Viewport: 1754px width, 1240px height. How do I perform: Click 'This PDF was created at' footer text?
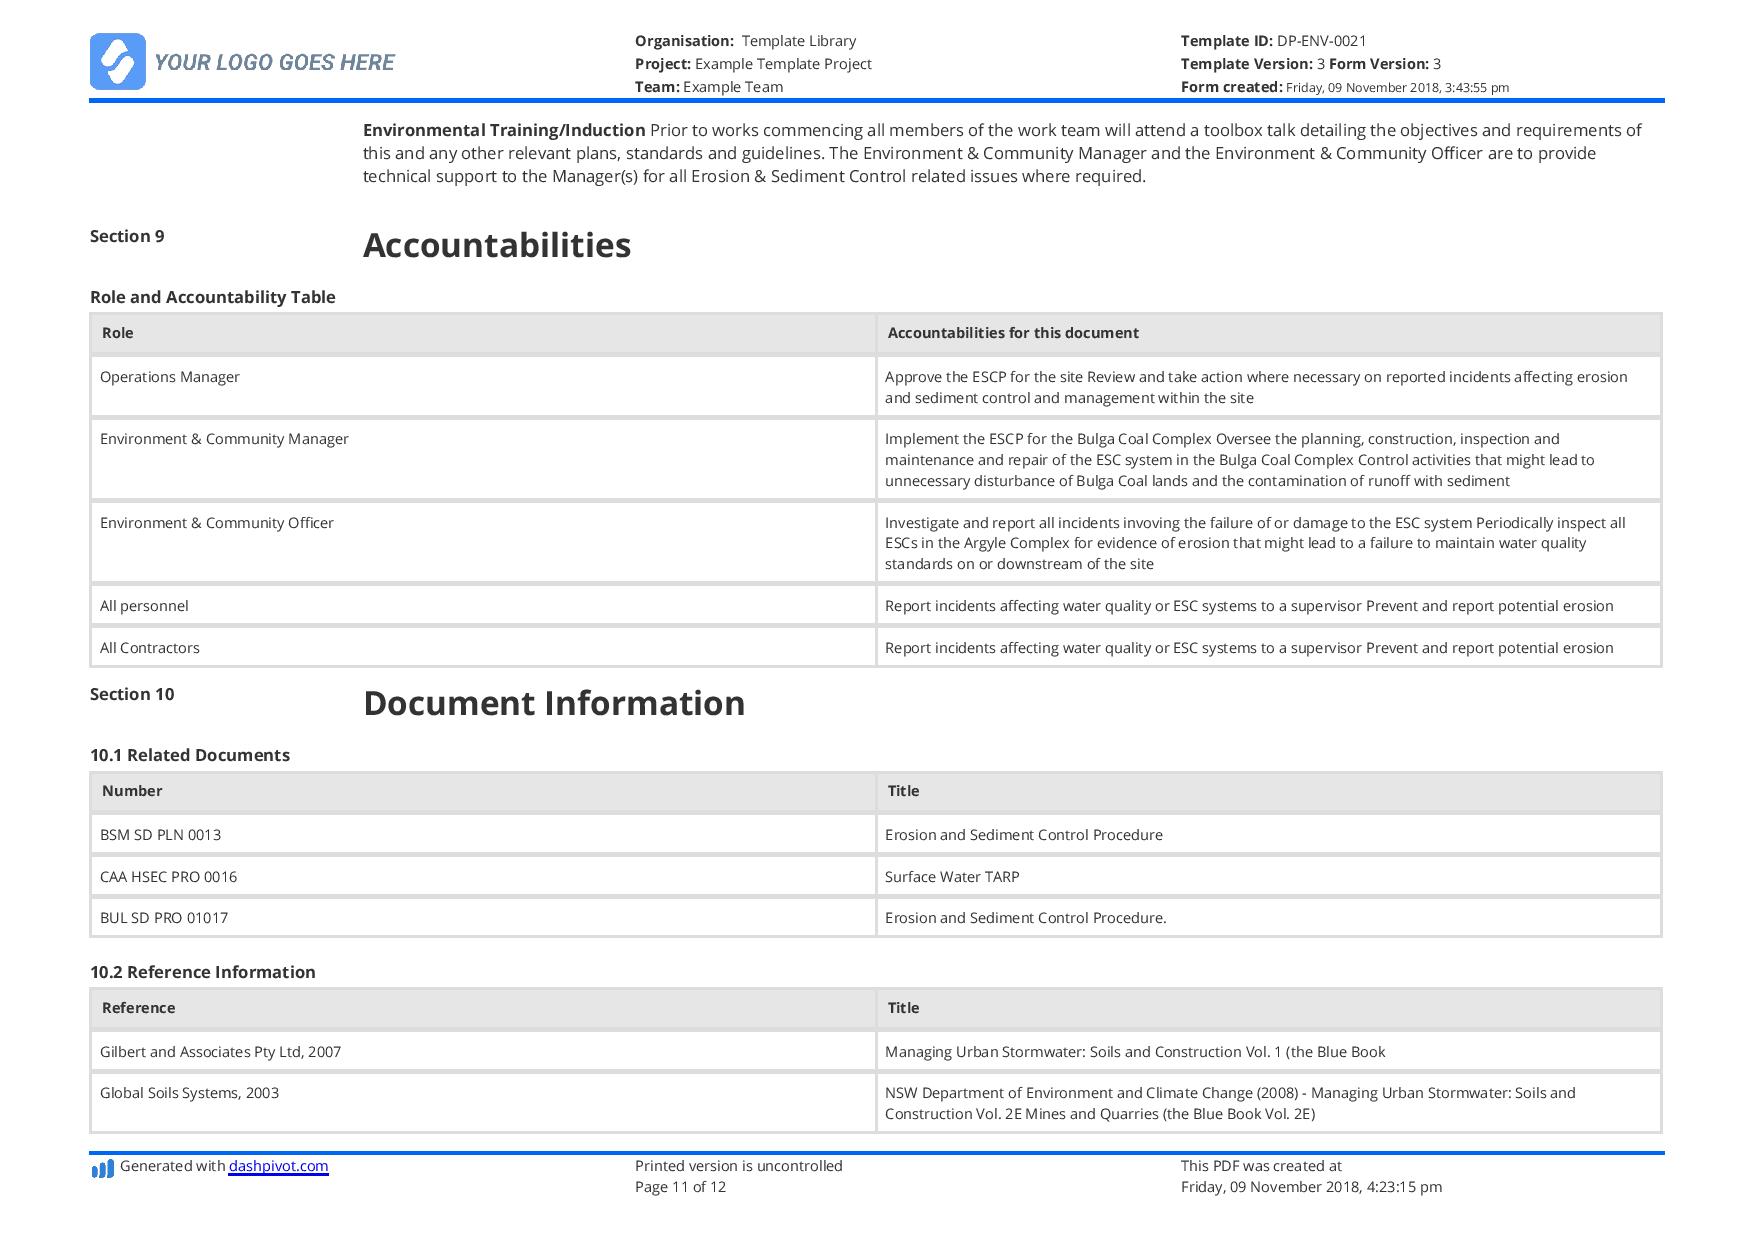[x=1261, y=1166]
